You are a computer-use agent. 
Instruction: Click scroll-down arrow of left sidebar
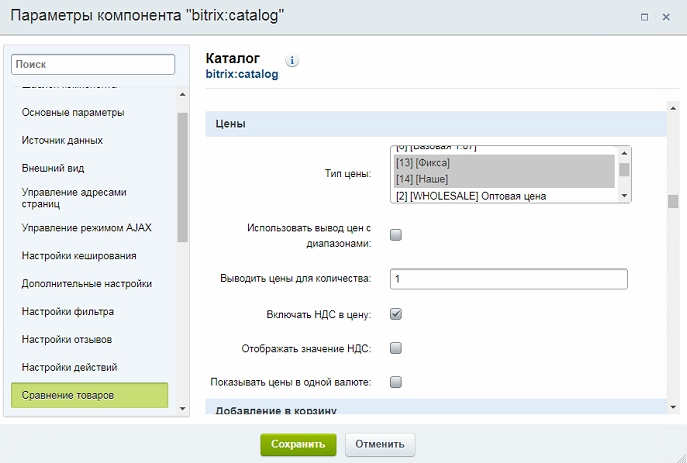[182, 408]
